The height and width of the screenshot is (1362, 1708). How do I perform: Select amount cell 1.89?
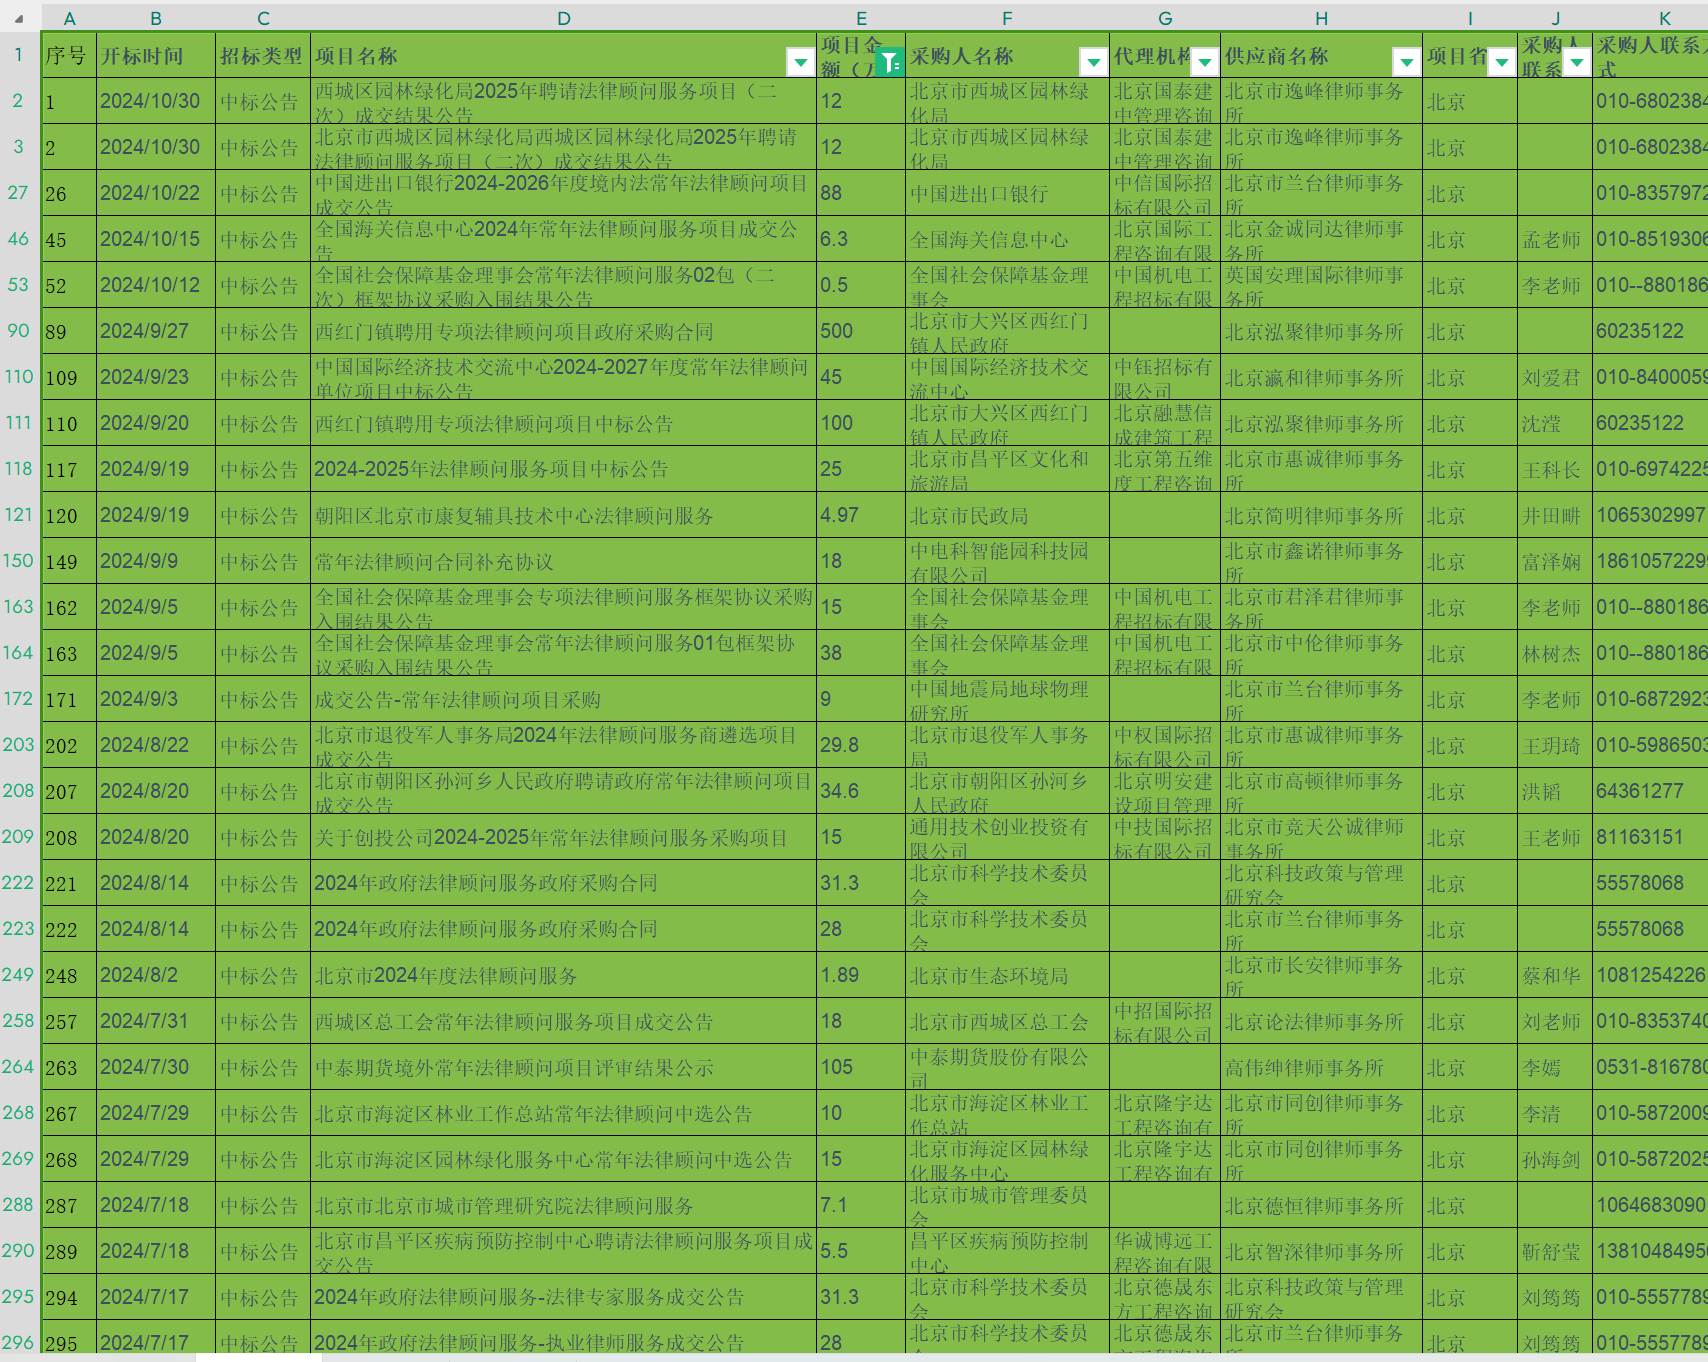(x=861, y=975)
